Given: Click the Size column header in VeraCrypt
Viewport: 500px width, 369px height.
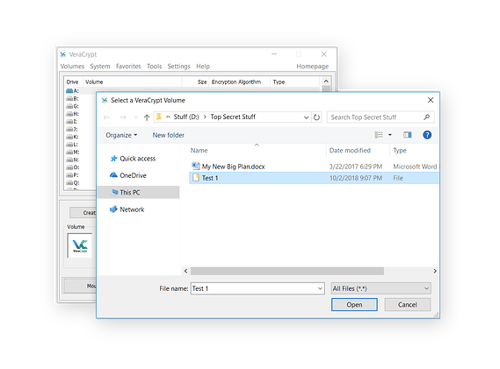Looking at the screenshot, I should (x=202, y=82).
